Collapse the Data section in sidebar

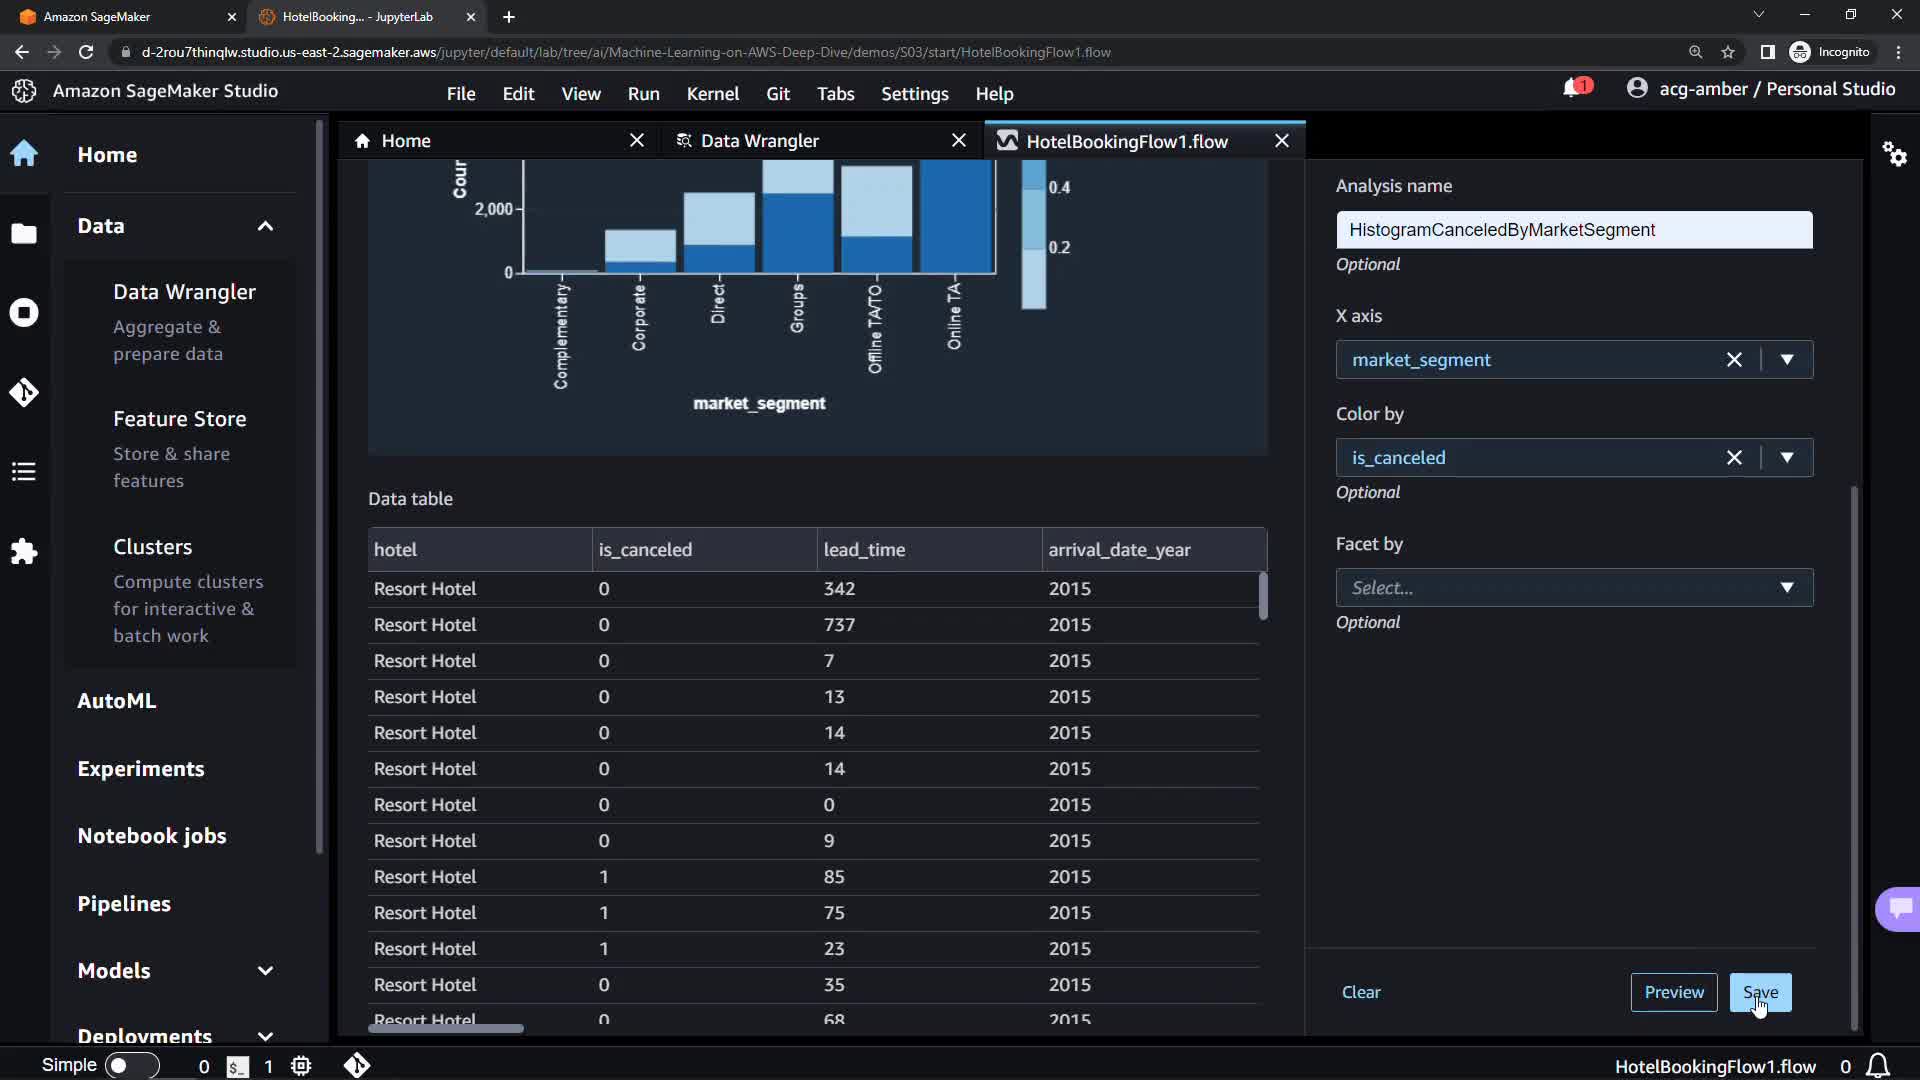pos(265,226)
